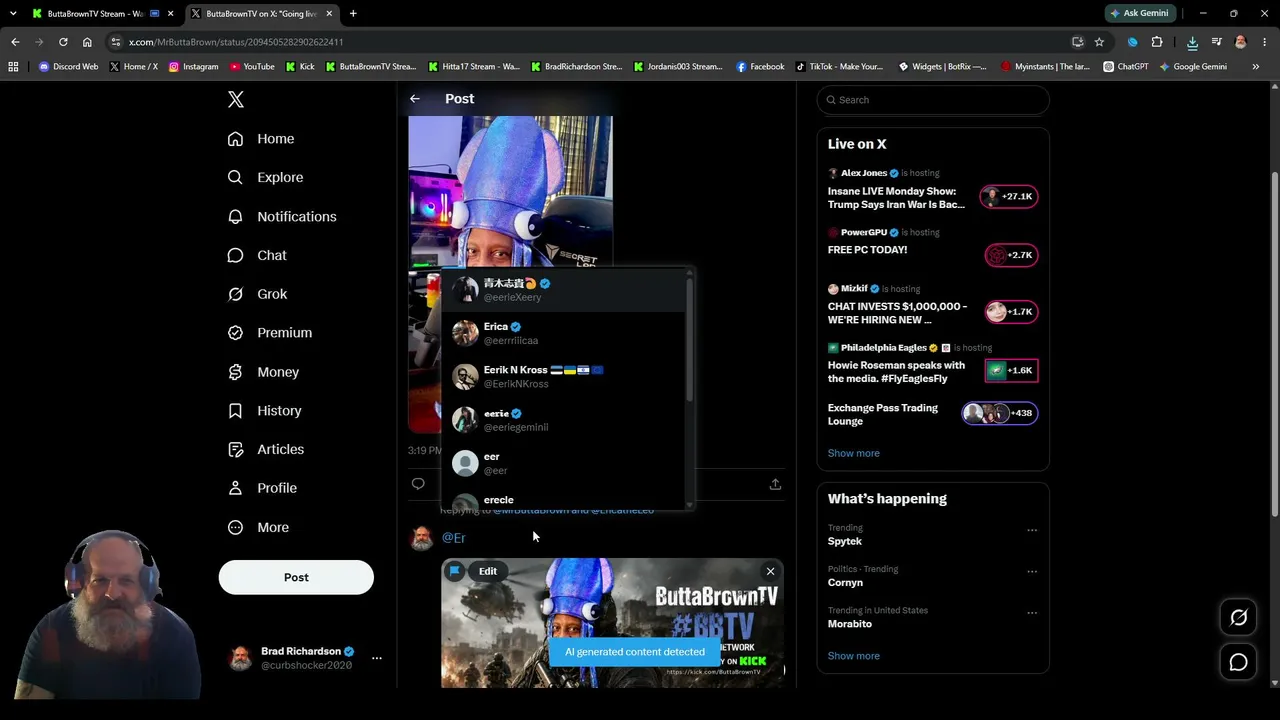Open Articles in the X sidebar
The height and width of the screenshot is (720, 1280).
[266, 449]
